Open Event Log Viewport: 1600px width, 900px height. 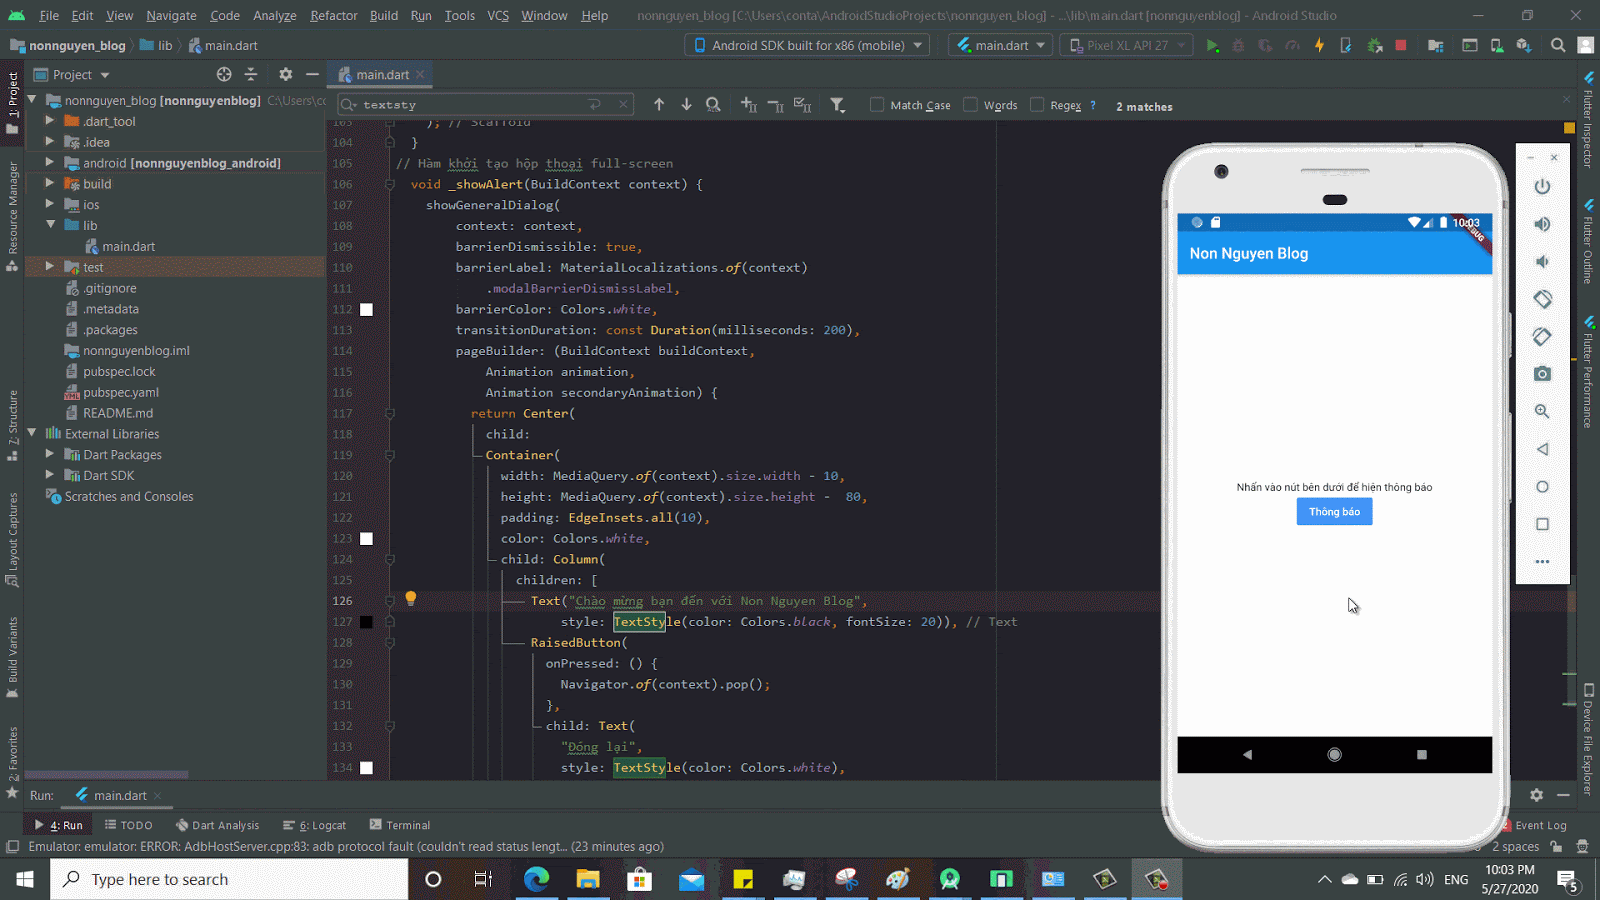[1534, 825]
